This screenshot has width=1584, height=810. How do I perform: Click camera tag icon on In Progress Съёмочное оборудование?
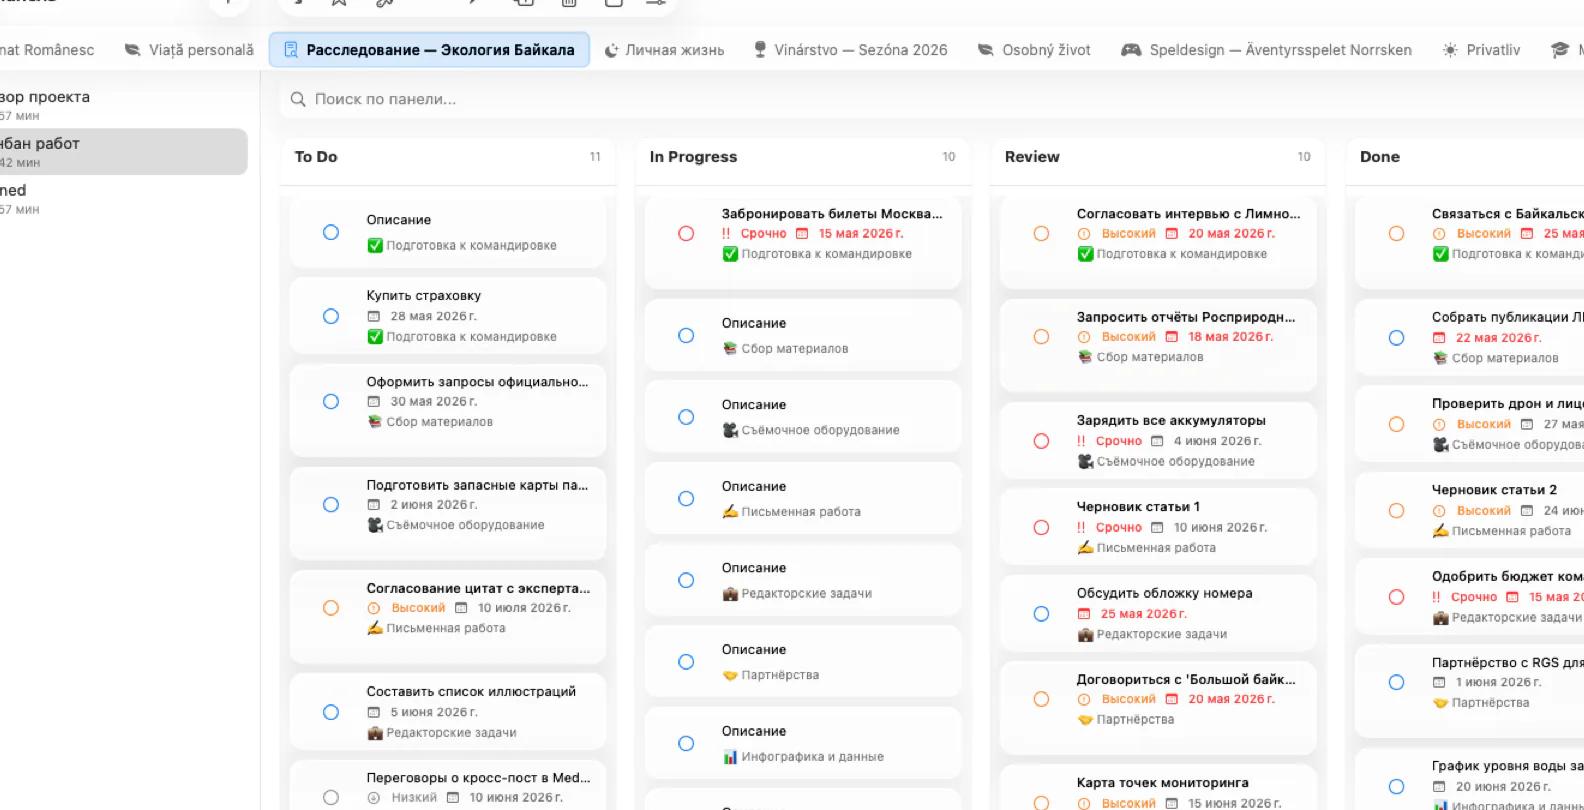[730, 430]
